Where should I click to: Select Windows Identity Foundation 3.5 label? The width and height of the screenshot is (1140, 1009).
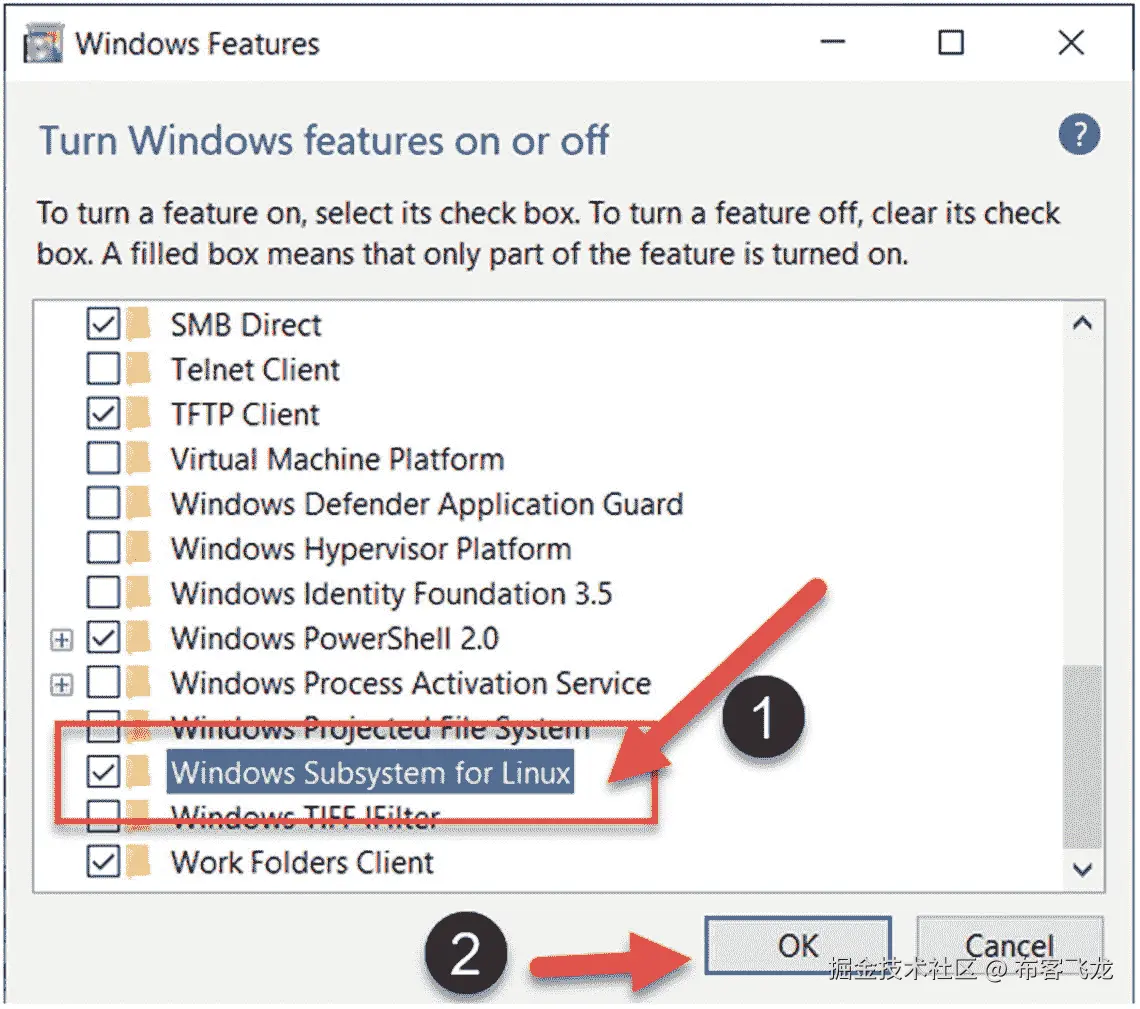click(392, 595)
